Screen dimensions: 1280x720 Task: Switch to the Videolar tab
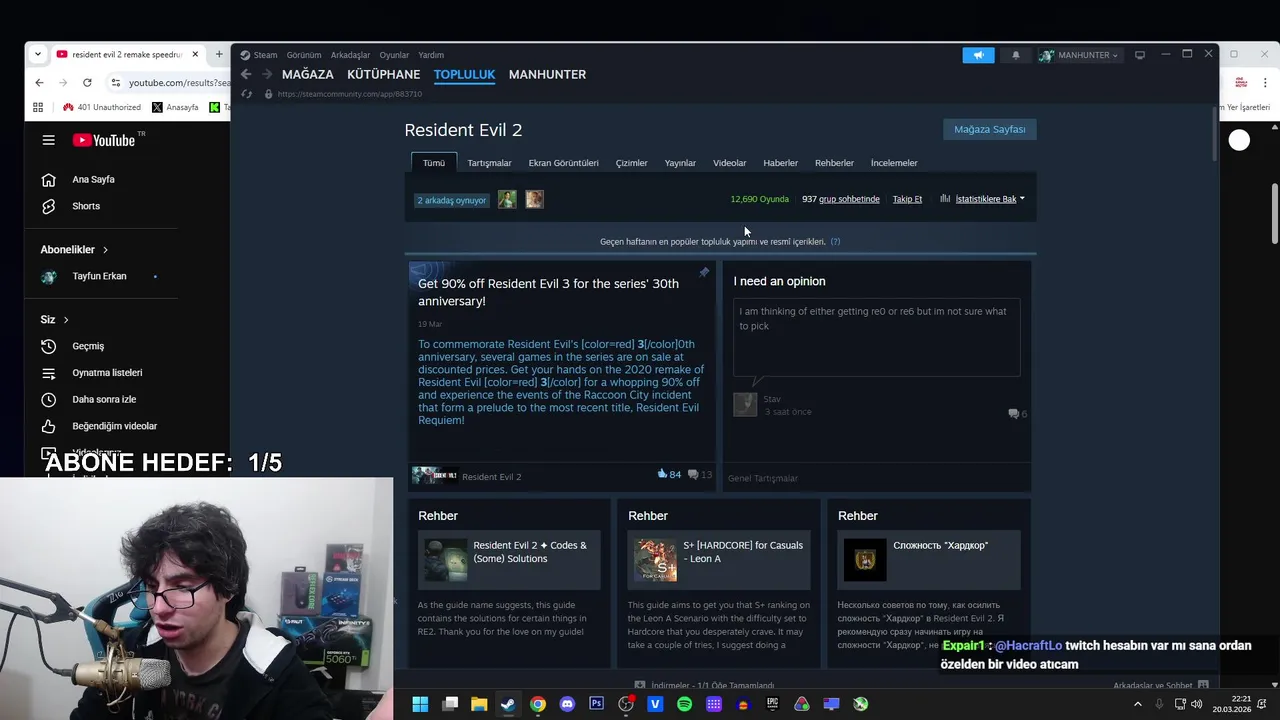click(x=729, y=163)
